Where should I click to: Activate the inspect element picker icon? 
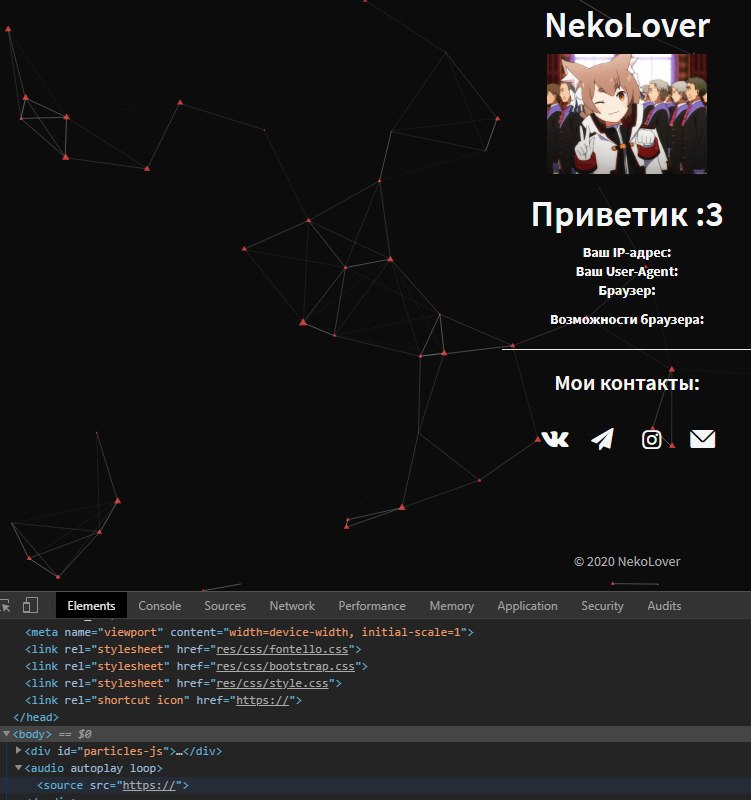(5, 606)
